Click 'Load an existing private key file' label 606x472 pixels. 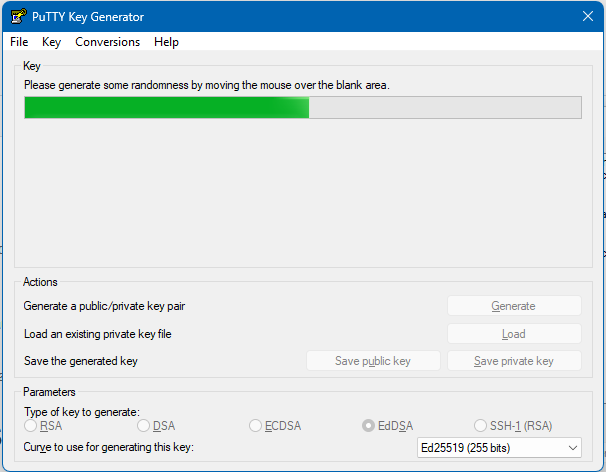pos(97,334)
